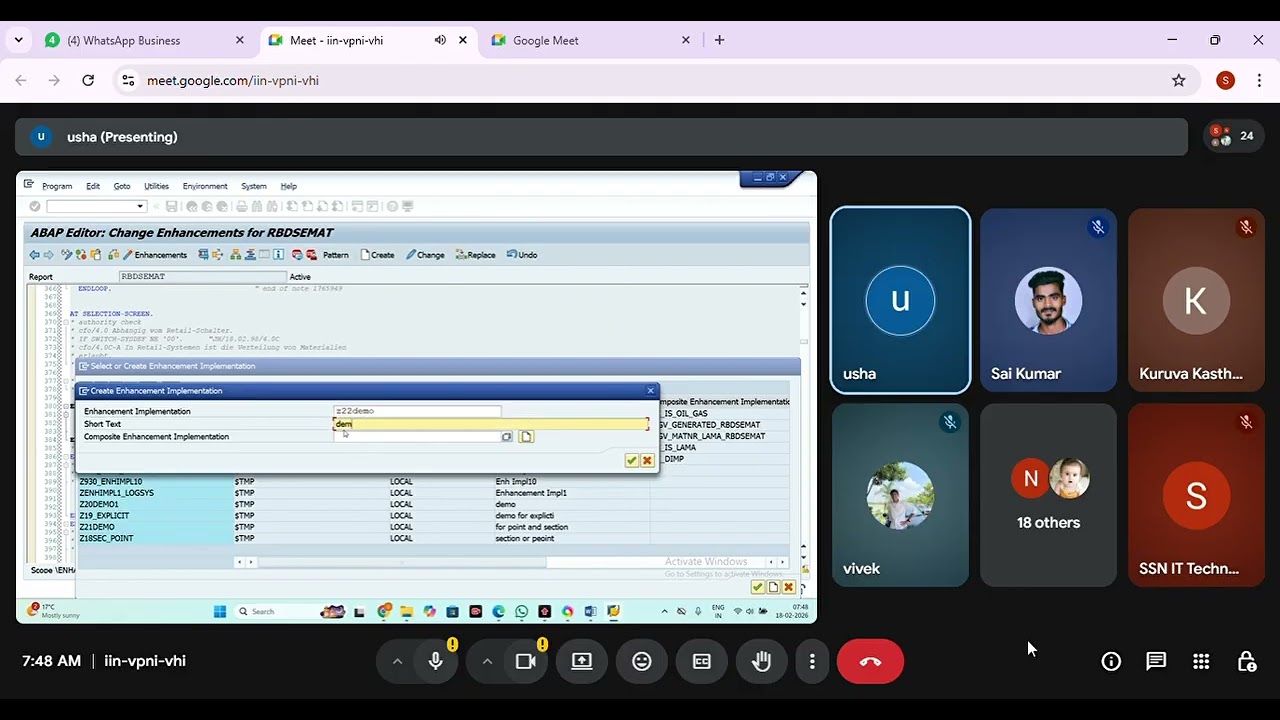Open Meet activities grid icon

click(1201, 661)
